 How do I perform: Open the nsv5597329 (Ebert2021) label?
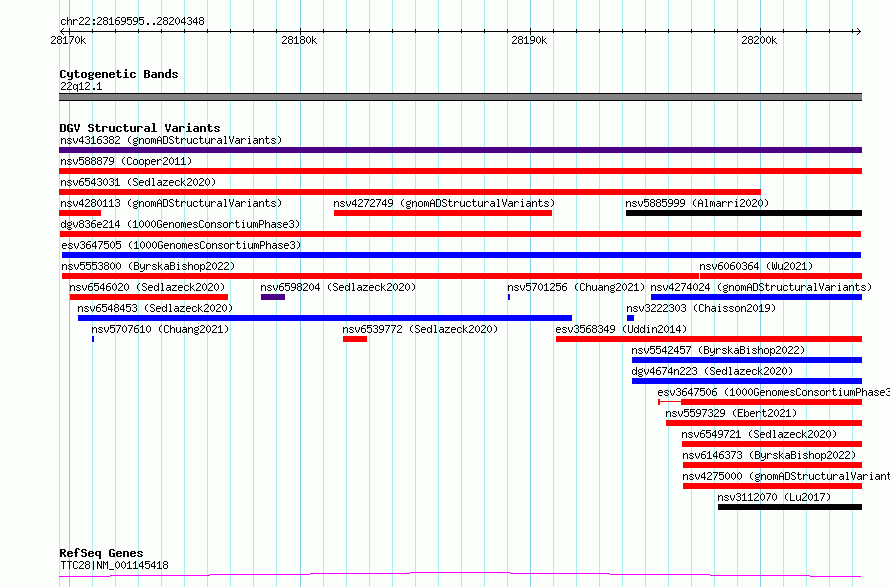(x=731, y=413)
